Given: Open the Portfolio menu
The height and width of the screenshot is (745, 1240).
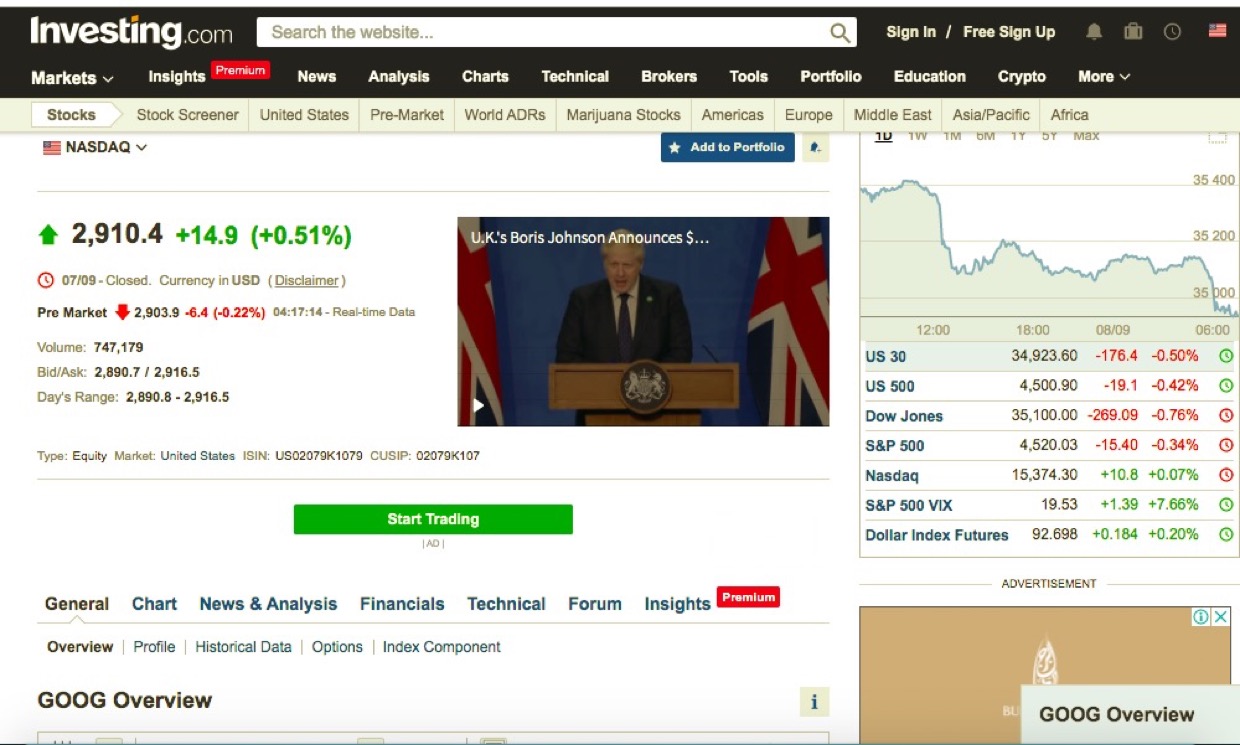Looking at the screenshot, I should click(830, 77).
